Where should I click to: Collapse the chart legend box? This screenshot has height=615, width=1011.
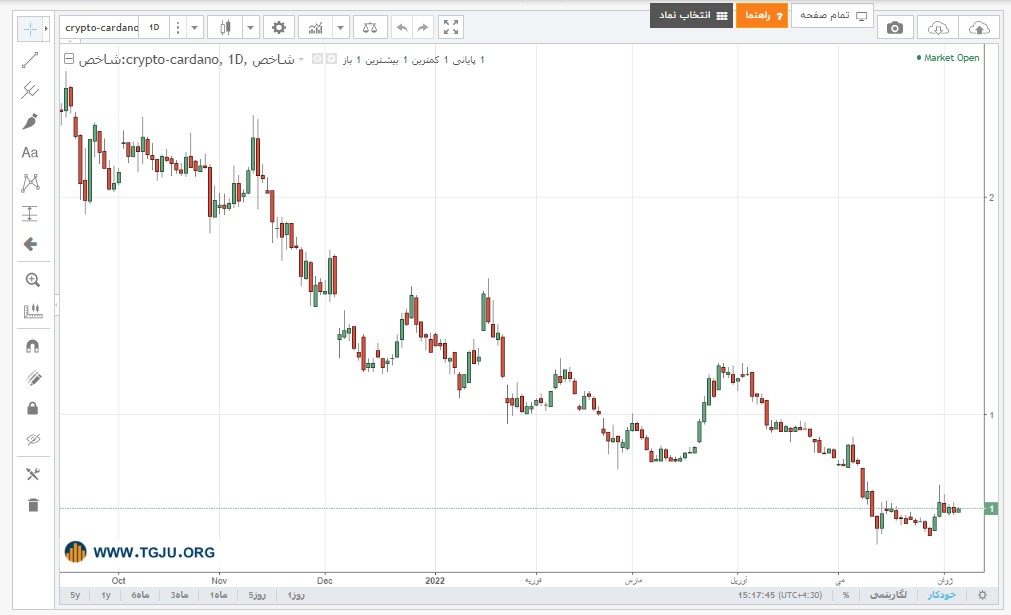[x=69, y=59]
